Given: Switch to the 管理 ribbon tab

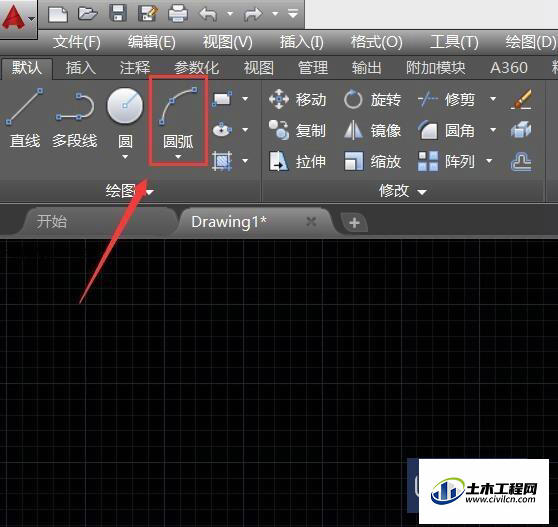Looking at the screenshot, I should [x=313, y=68].
